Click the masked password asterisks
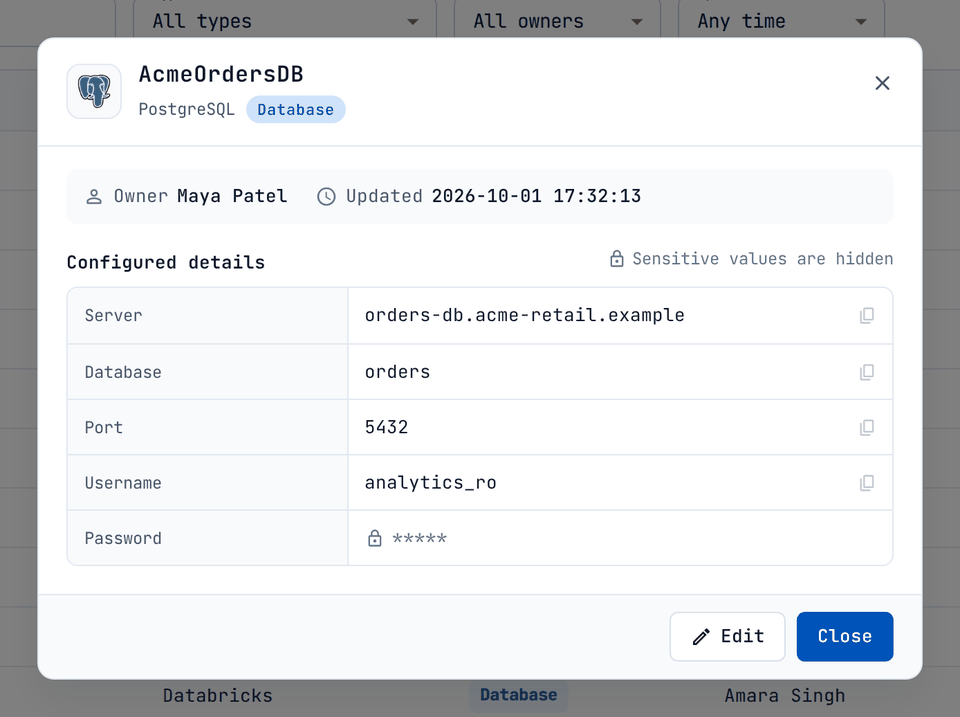960x717 pixels. (x=419, y=539)
